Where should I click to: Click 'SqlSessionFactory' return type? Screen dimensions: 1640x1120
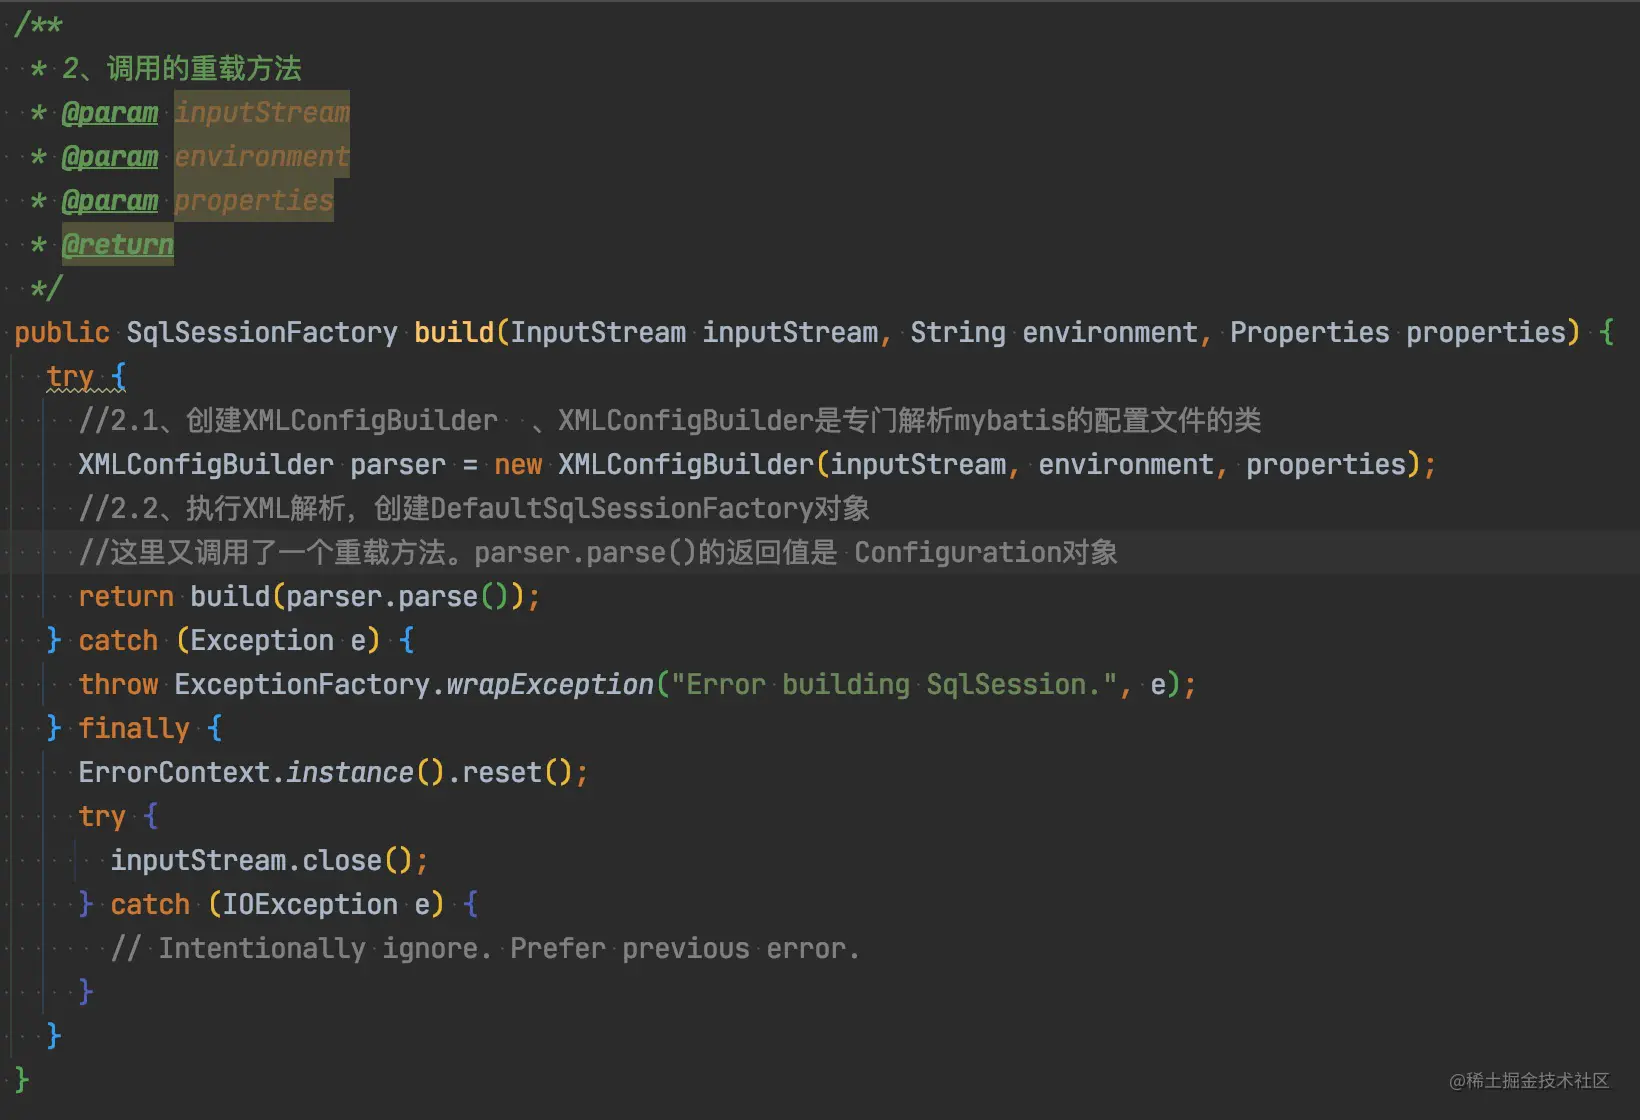(262, 332)
